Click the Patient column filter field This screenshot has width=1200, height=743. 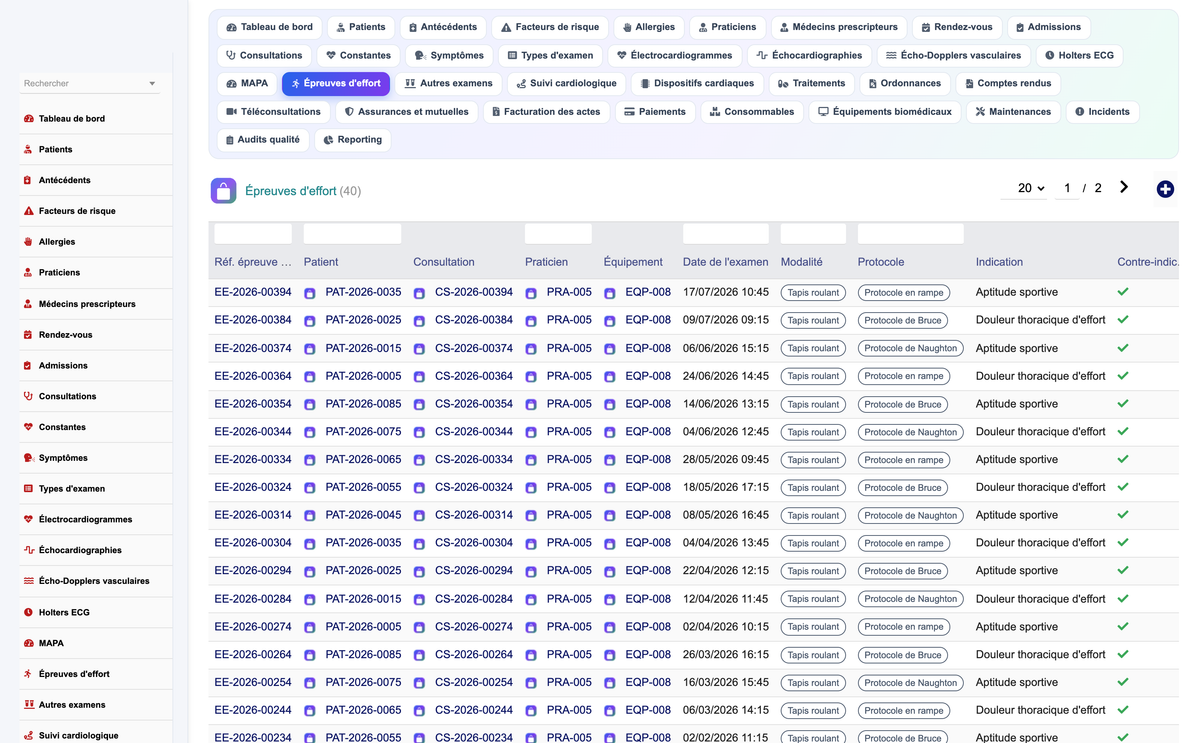point(352,234)
